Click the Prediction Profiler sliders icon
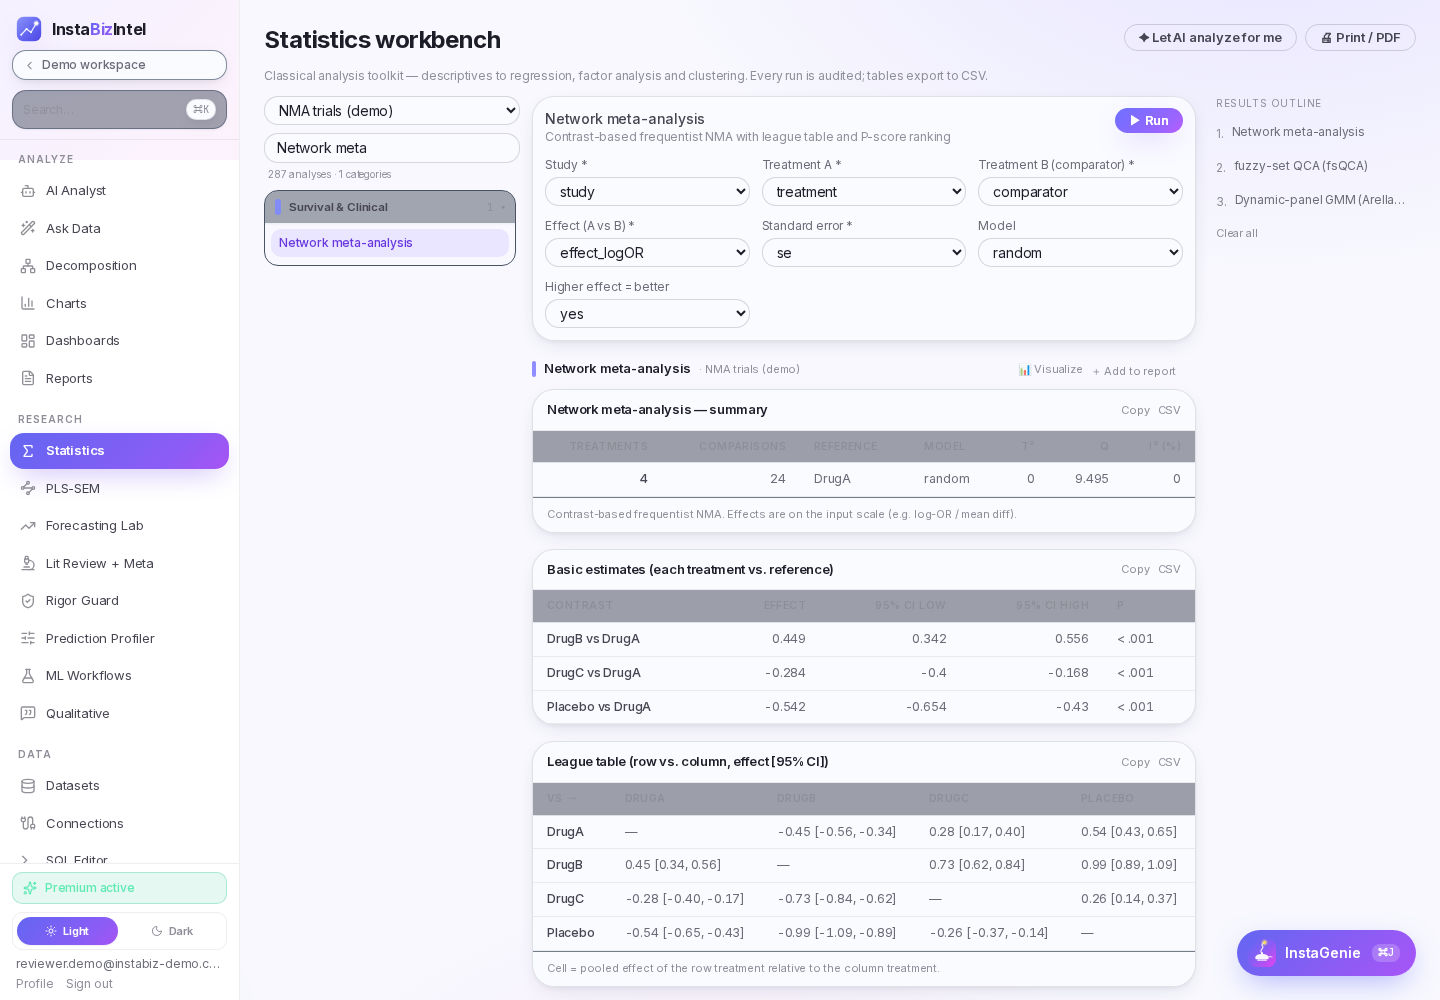 click(x=28, y=638)
